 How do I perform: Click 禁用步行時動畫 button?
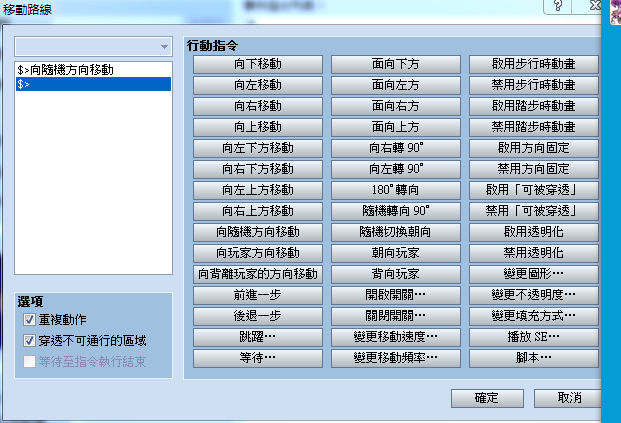[x=533, y=85]
